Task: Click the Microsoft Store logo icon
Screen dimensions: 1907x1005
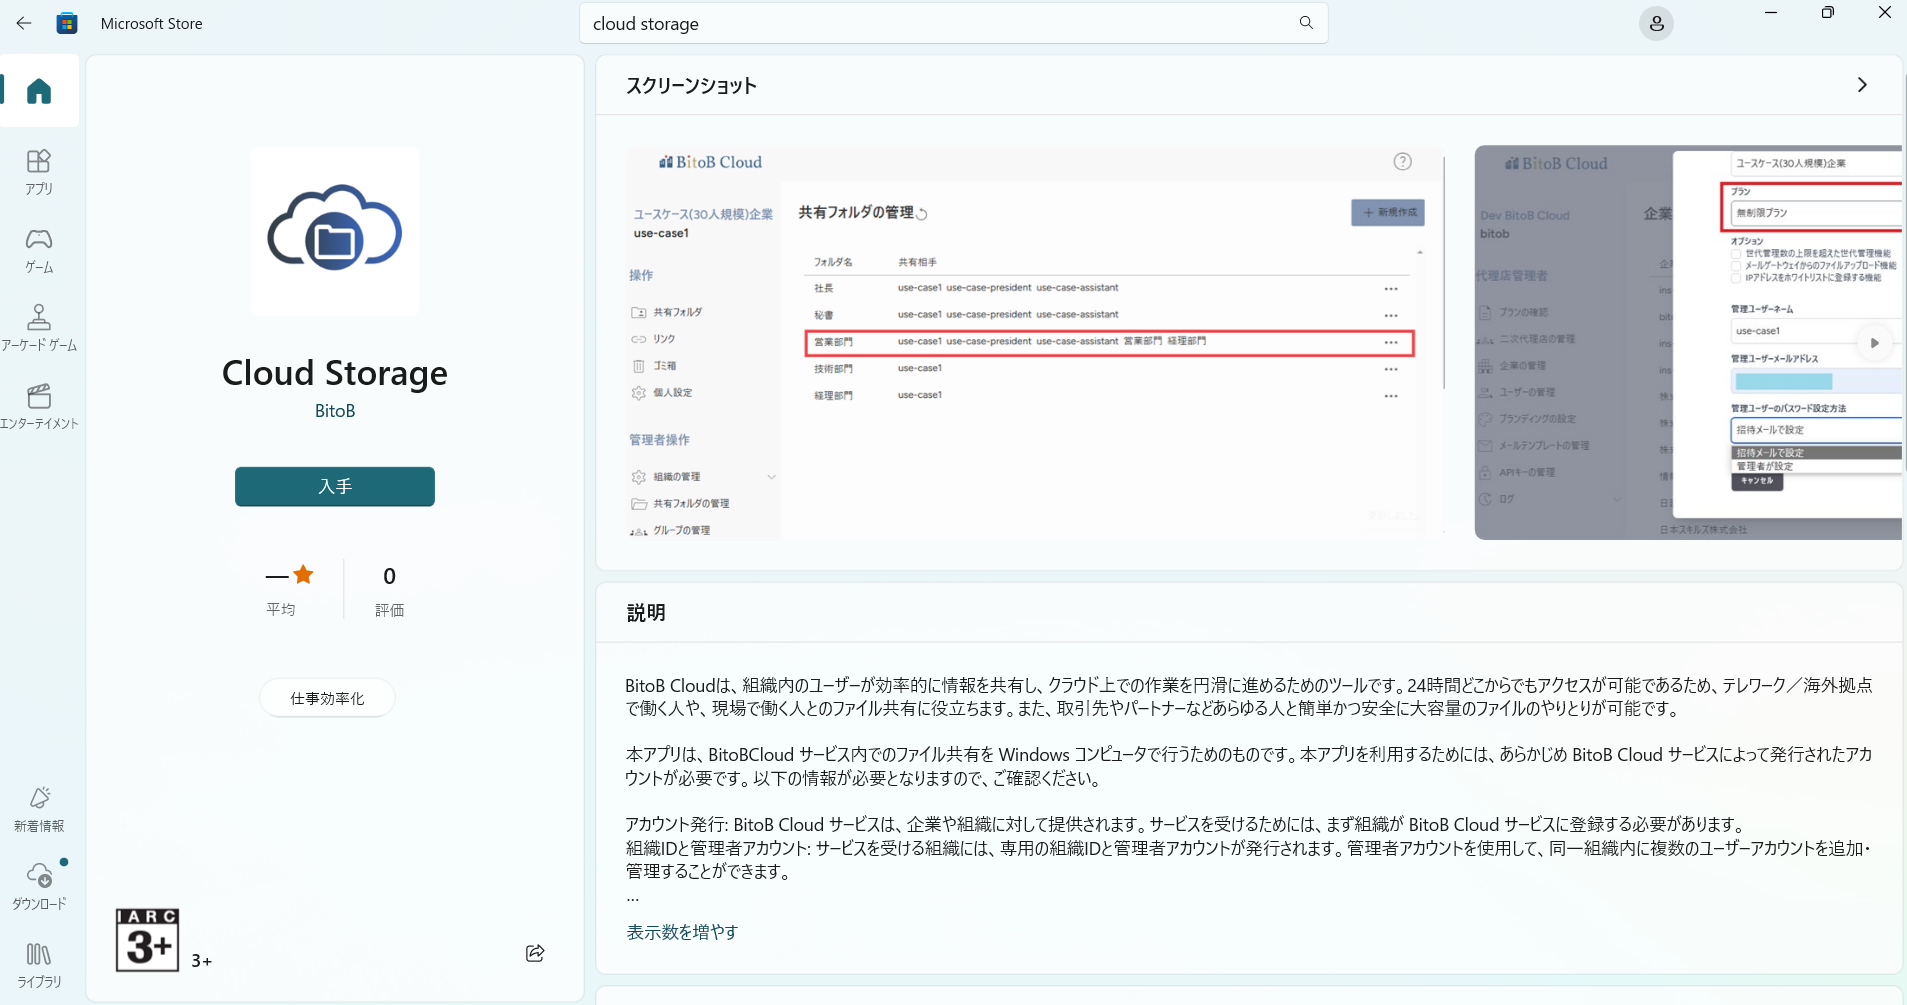Action: coord(67,23)
